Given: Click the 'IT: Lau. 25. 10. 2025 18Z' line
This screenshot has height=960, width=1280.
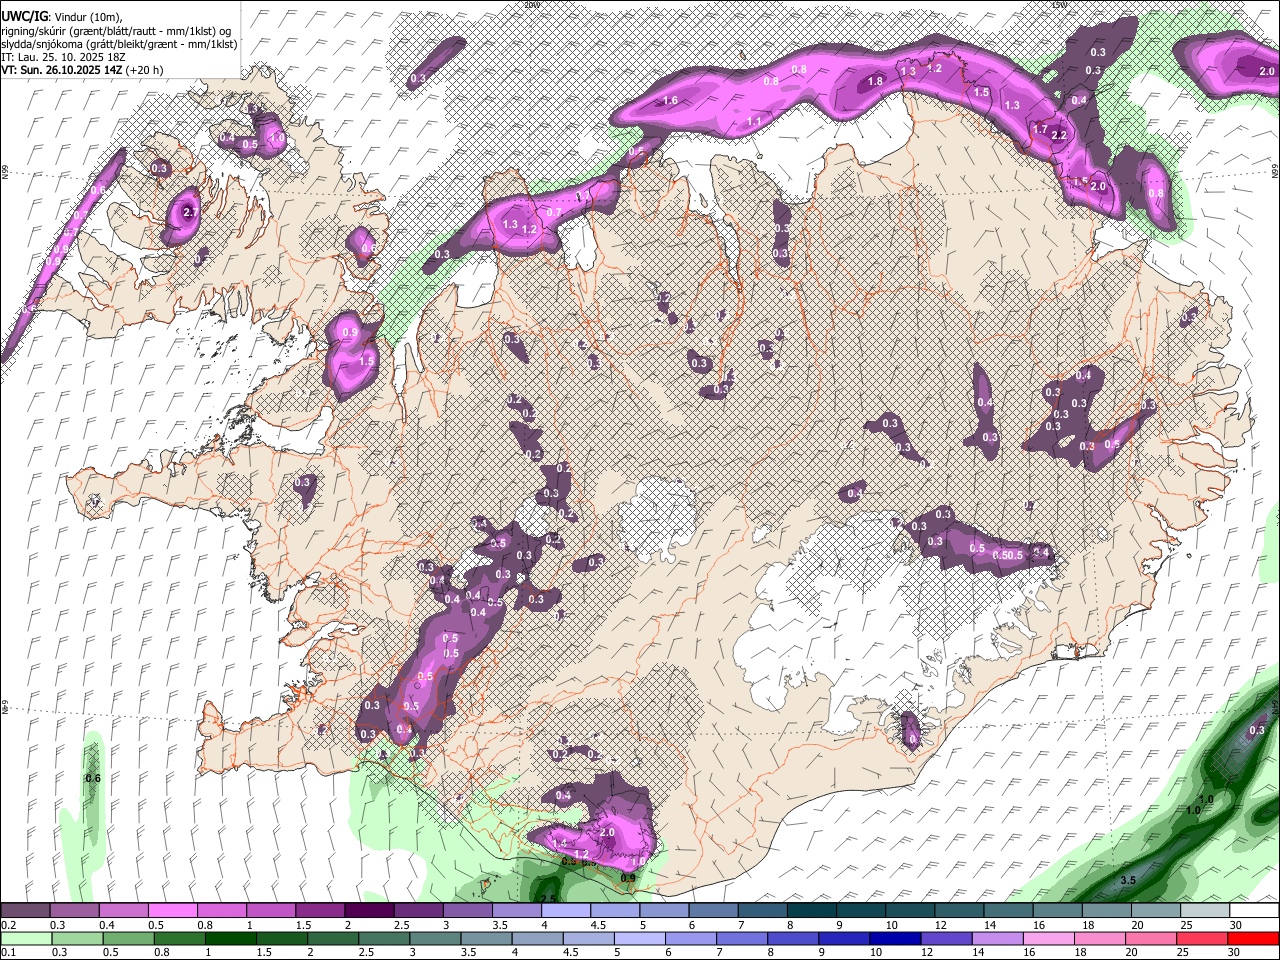Looking at the screenshot, I should point(62,57).
